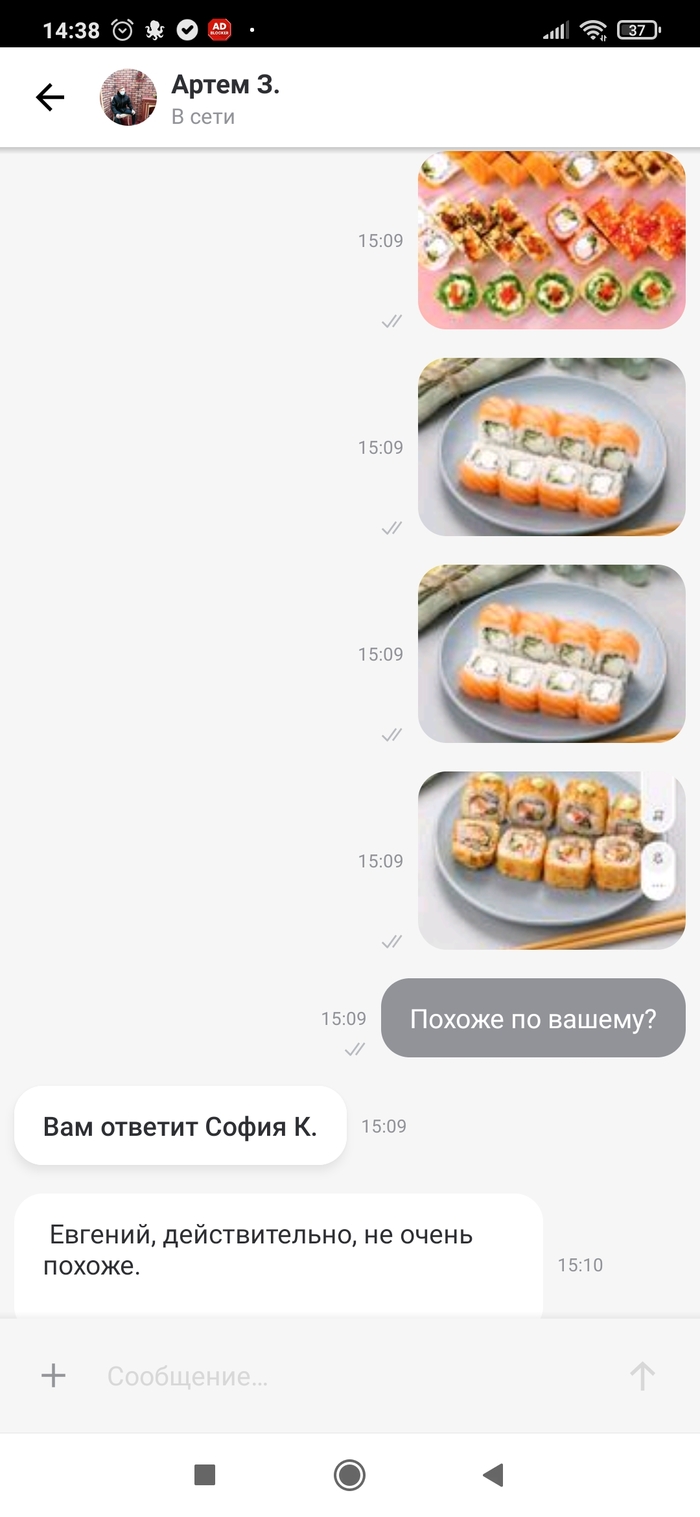Tap the Wi-Fi status icon

tap(593, 30)
